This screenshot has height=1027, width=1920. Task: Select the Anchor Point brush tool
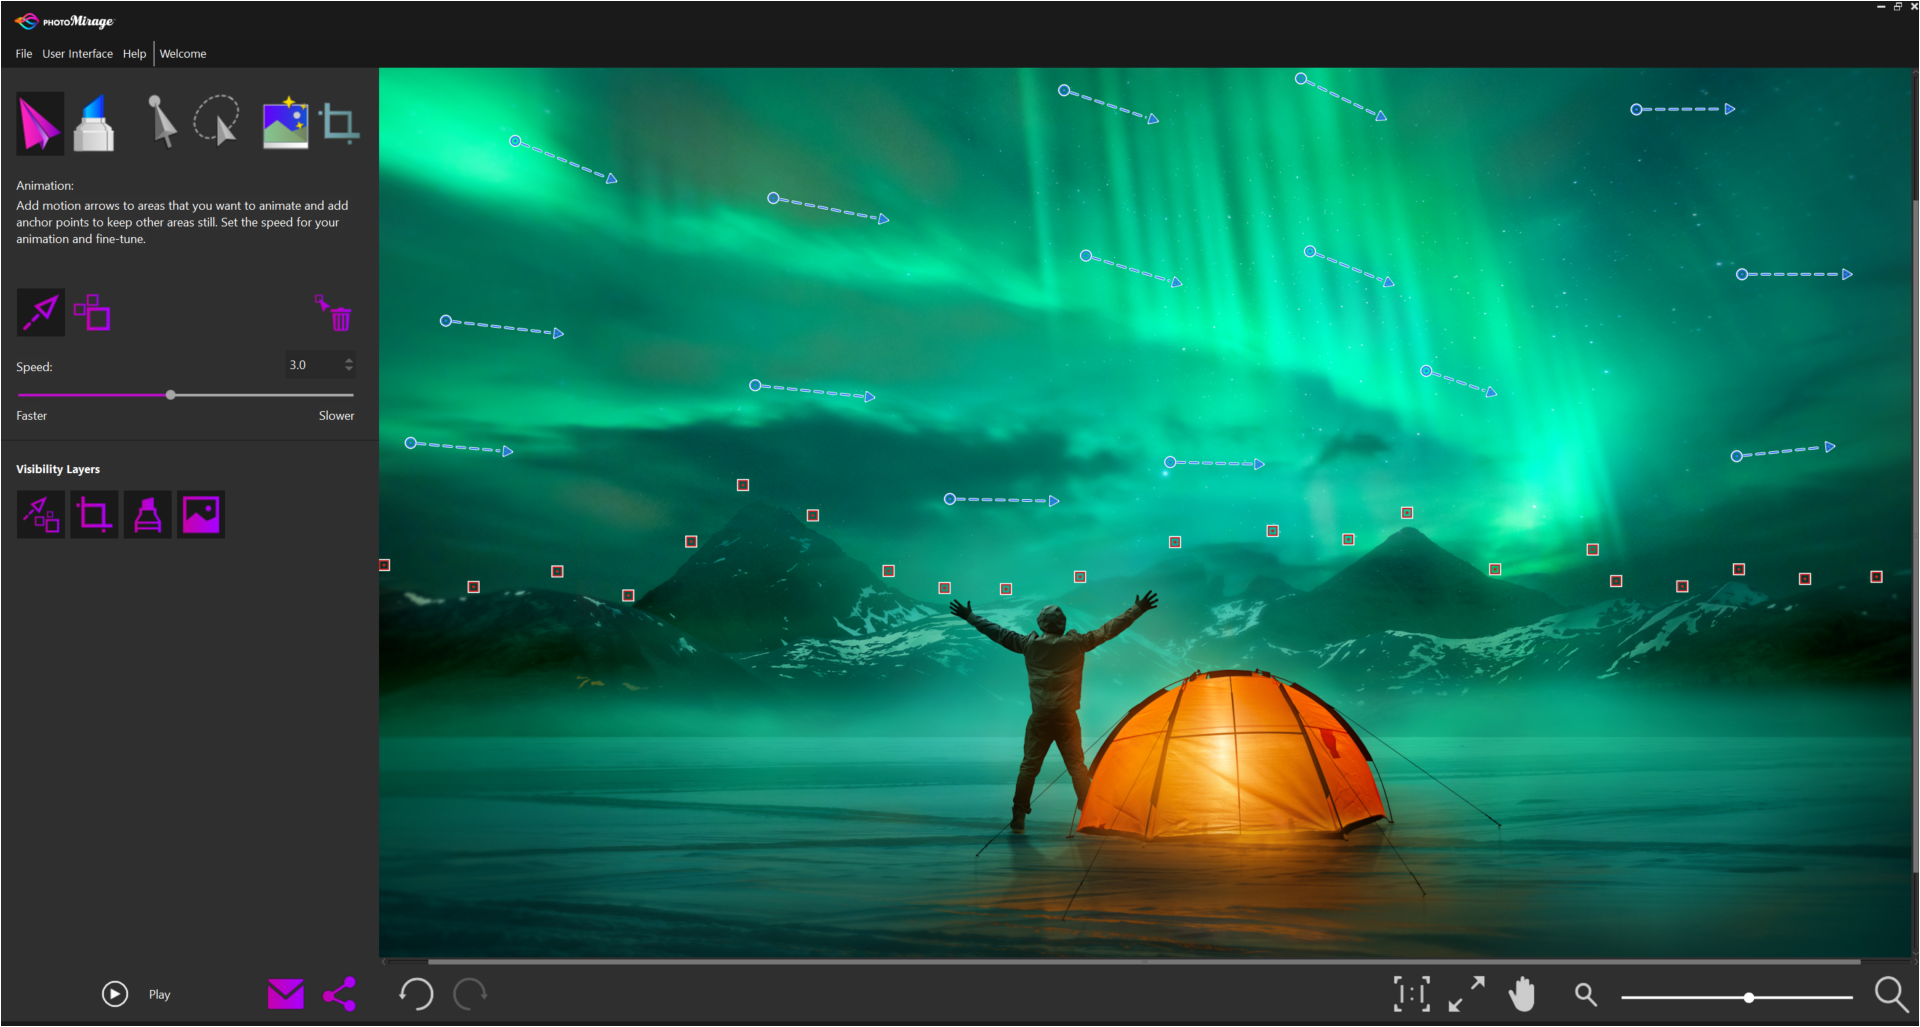point(93,122)
